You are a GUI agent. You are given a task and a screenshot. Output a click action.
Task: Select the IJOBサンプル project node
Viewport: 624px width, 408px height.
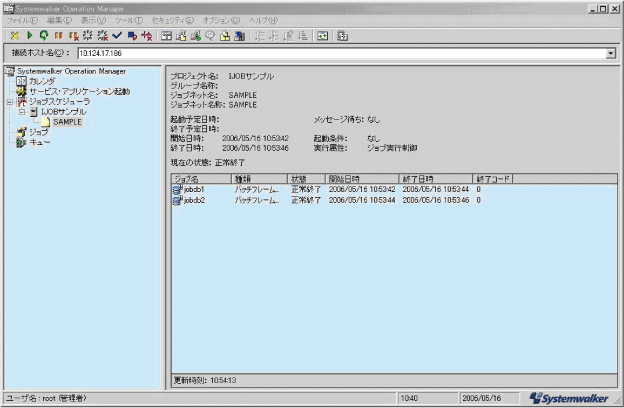pyautogui.click(x=64, y=112)
